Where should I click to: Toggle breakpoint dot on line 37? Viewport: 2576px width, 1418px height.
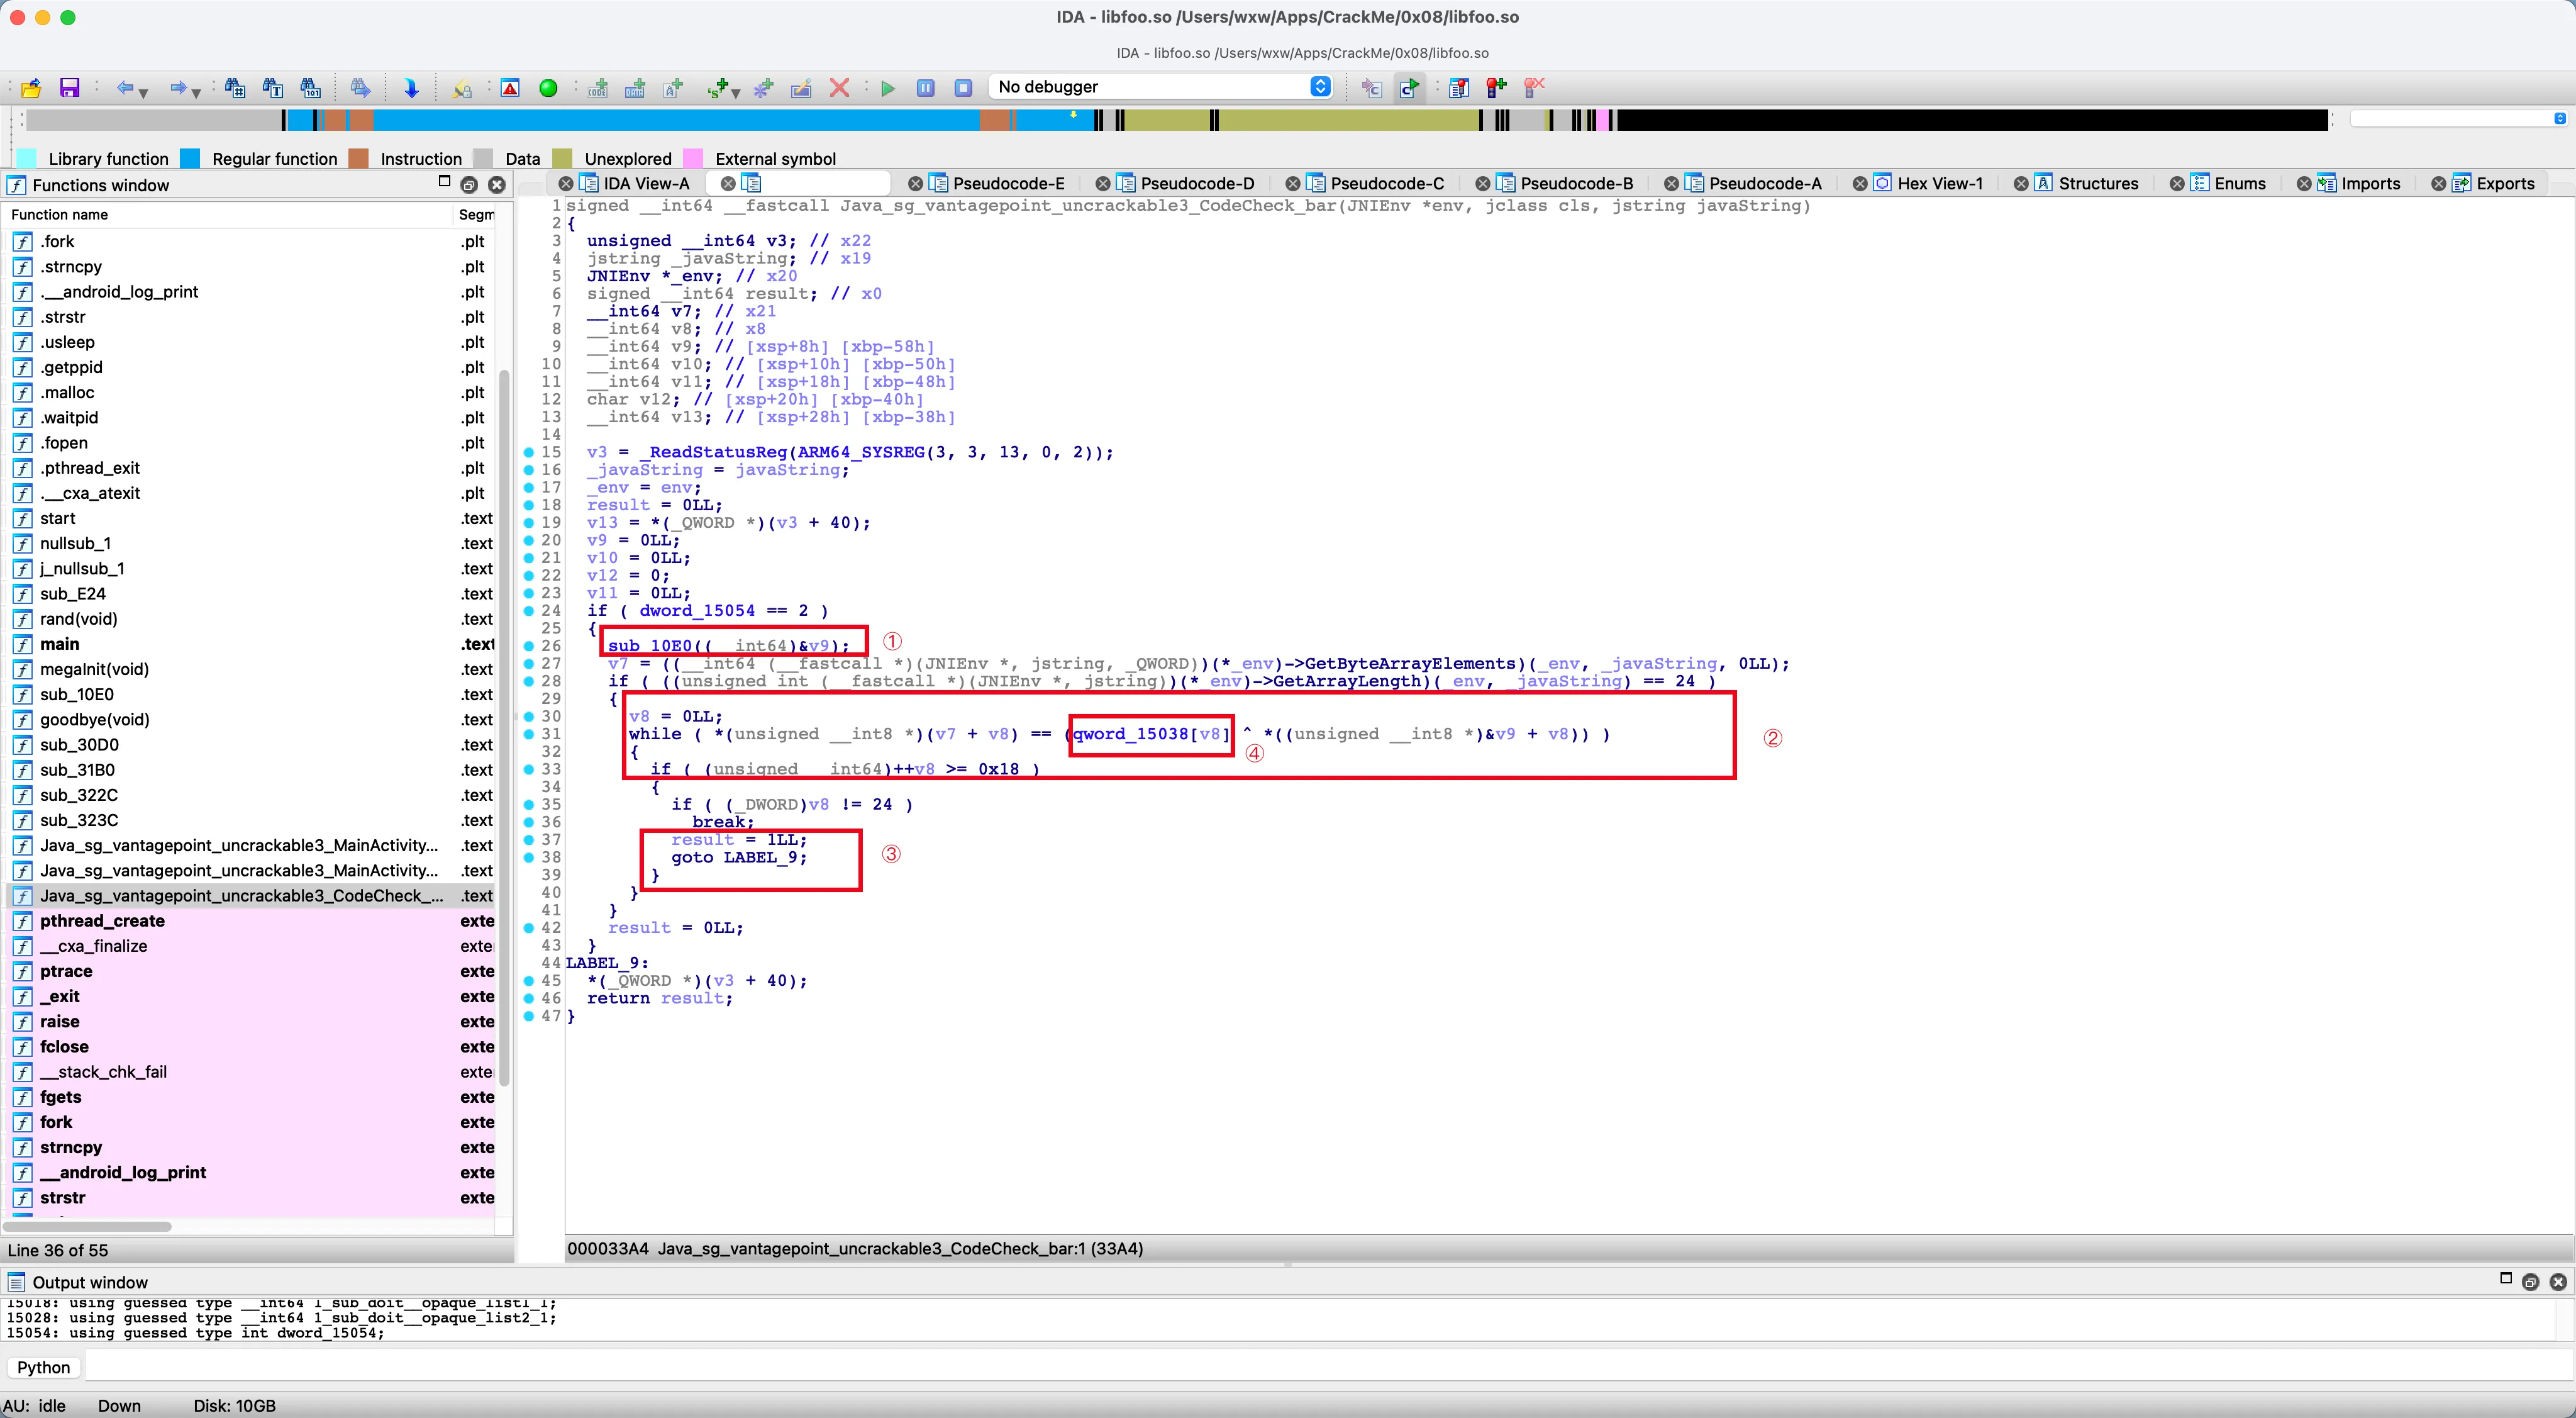point(529,840)
